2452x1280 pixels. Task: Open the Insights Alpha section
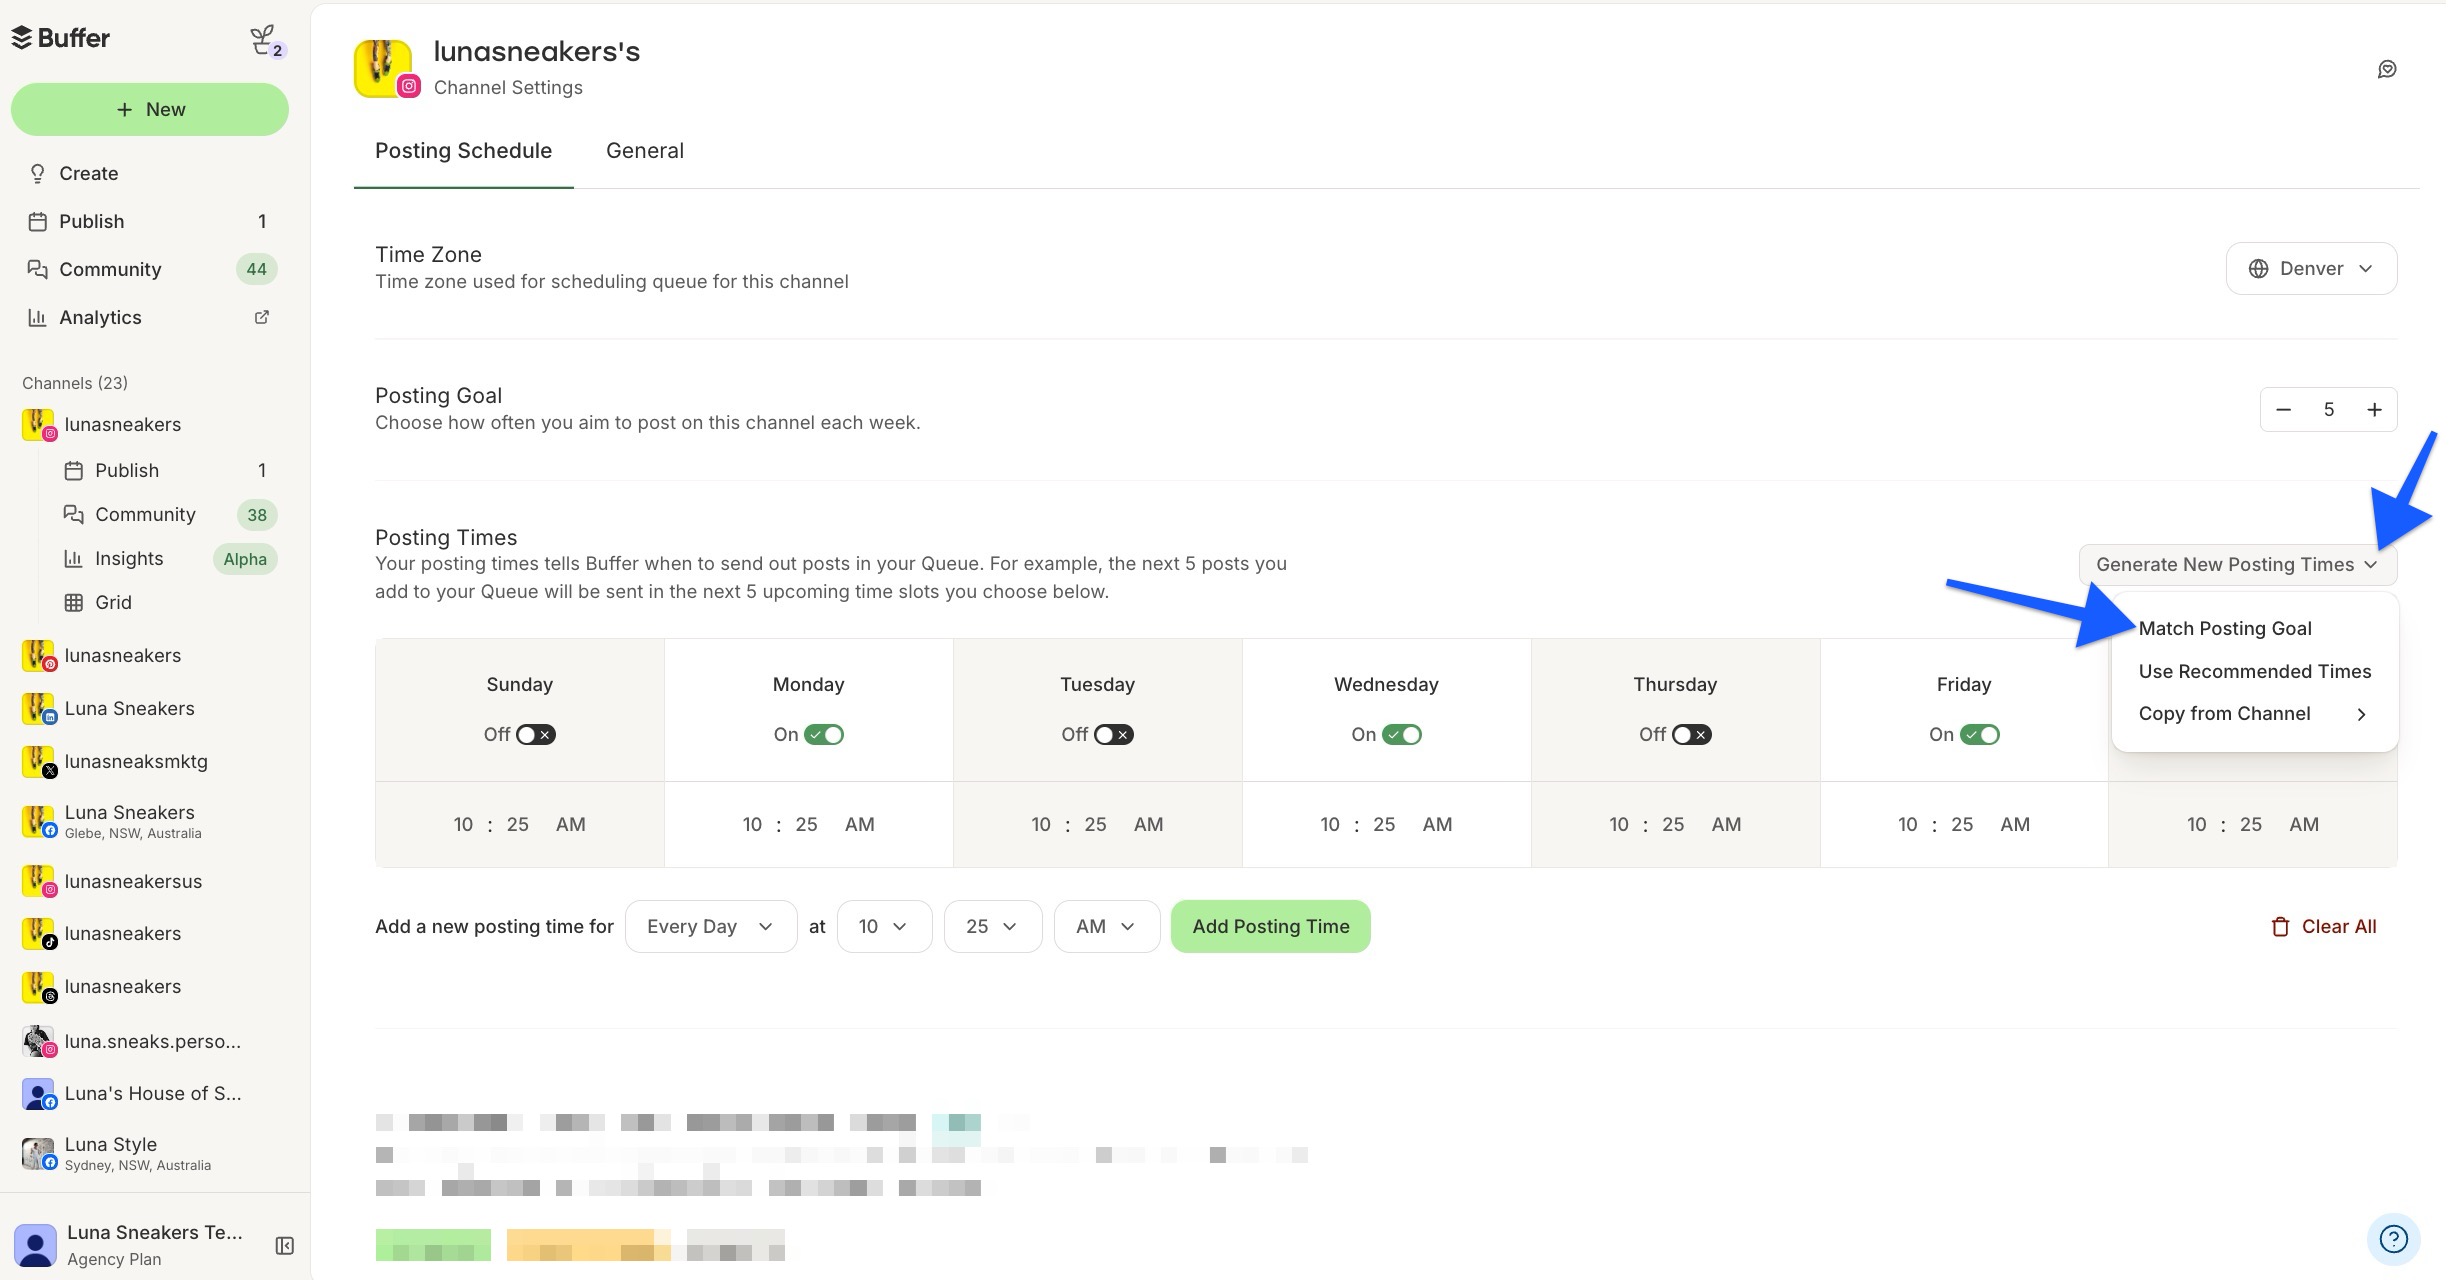coord(128,558)
